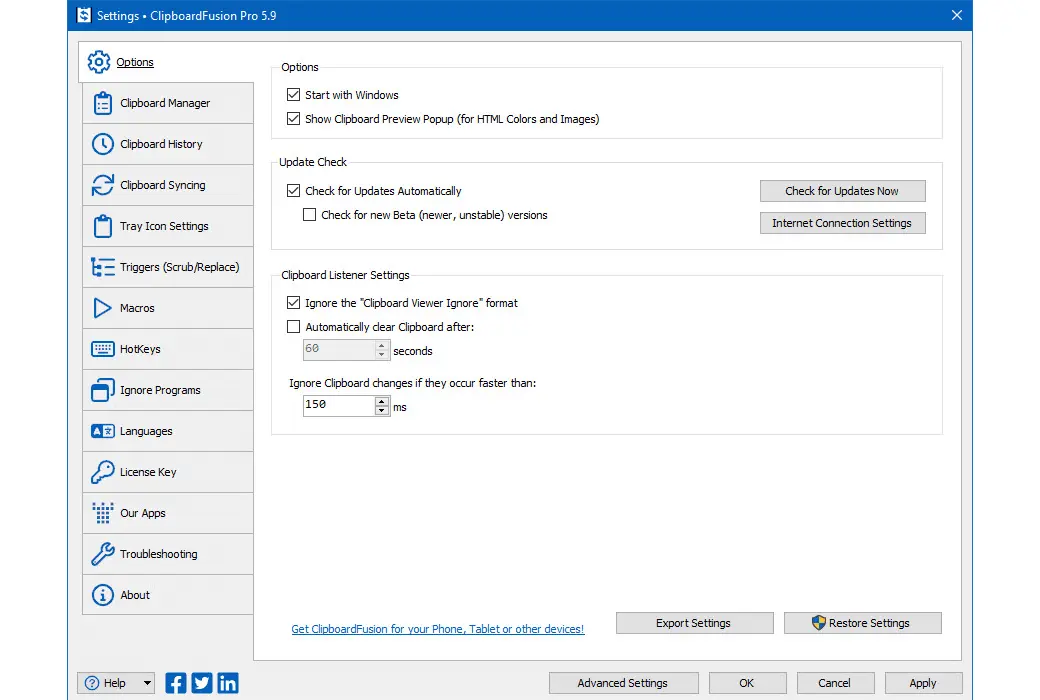
Task: Click the Clipboard Manager clipboard icon
Action: pos(103,103)
